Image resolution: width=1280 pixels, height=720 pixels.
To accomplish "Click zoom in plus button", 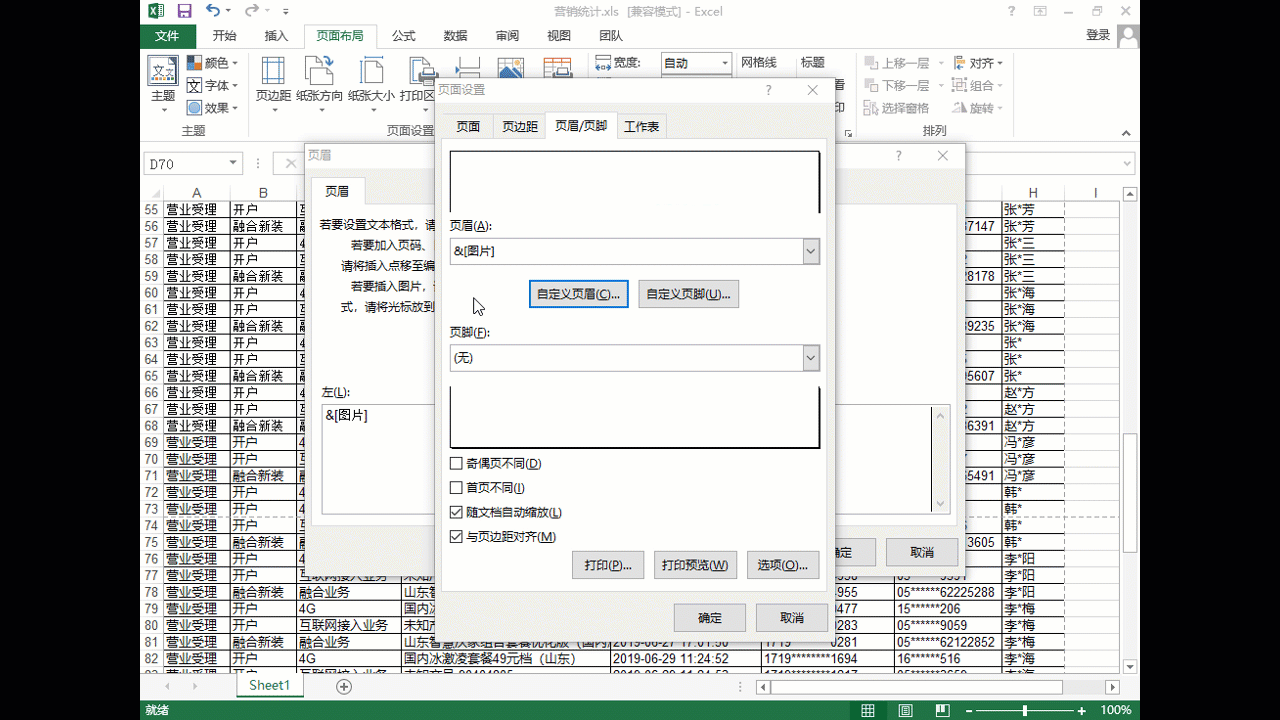I will point(1081,710).
